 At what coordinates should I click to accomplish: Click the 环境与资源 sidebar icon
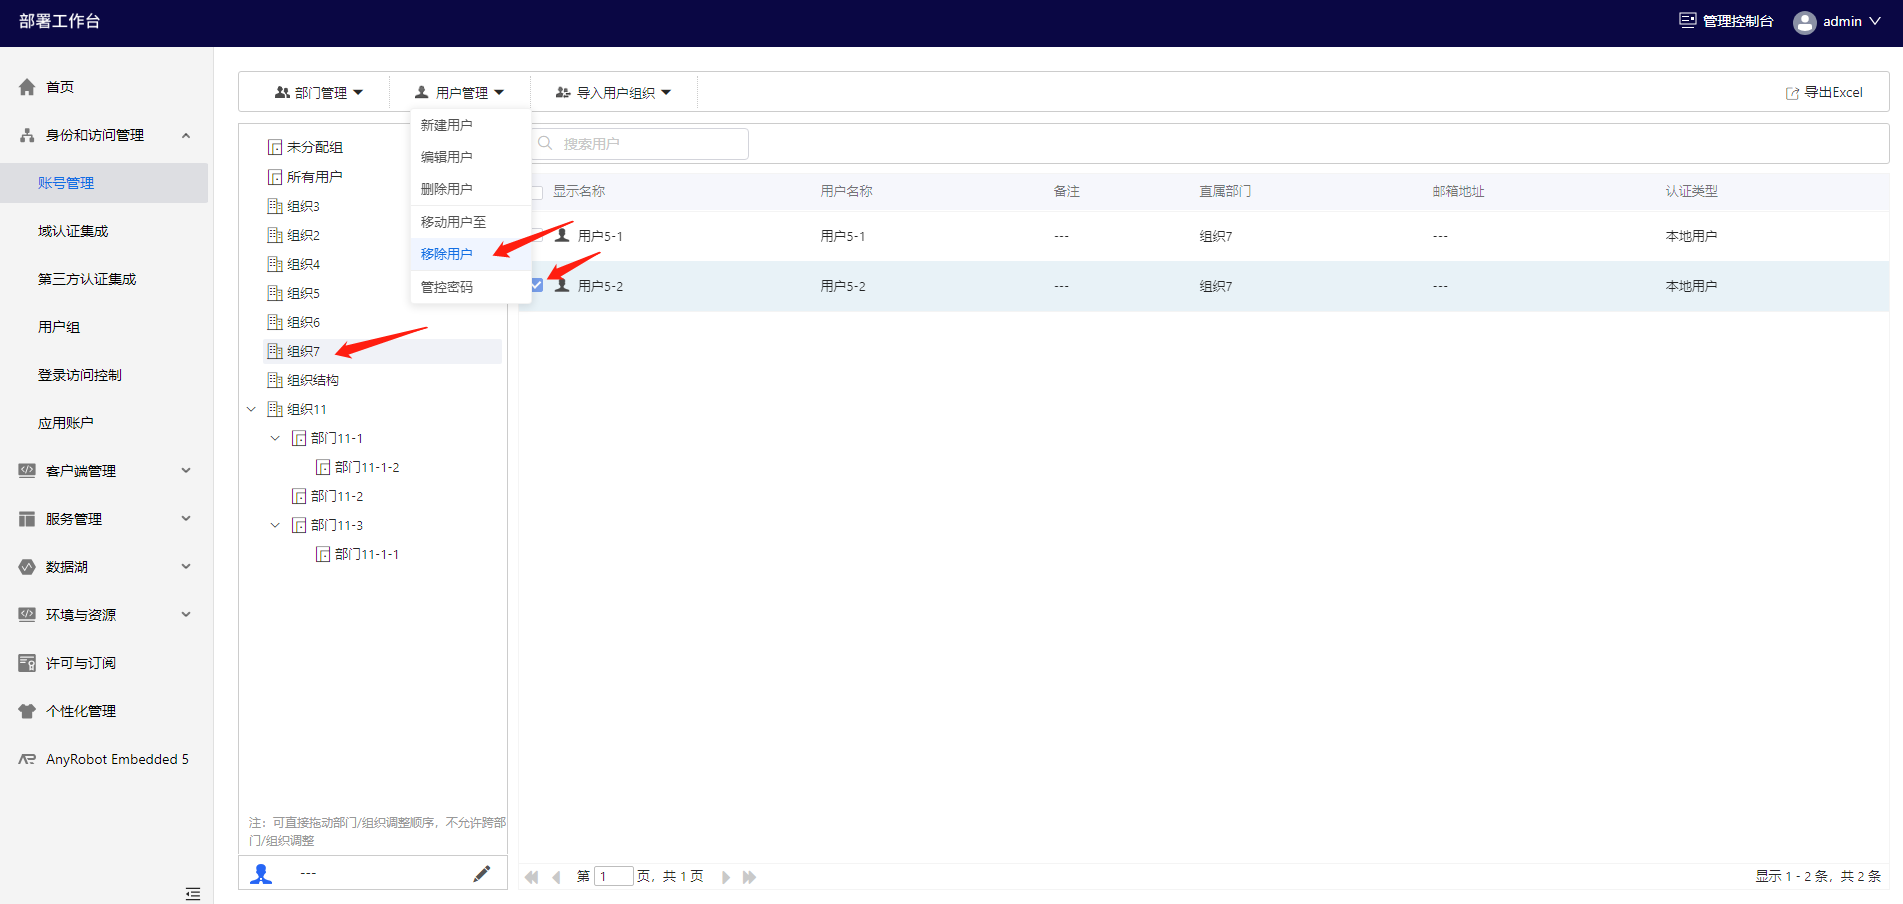pos(27,615)
